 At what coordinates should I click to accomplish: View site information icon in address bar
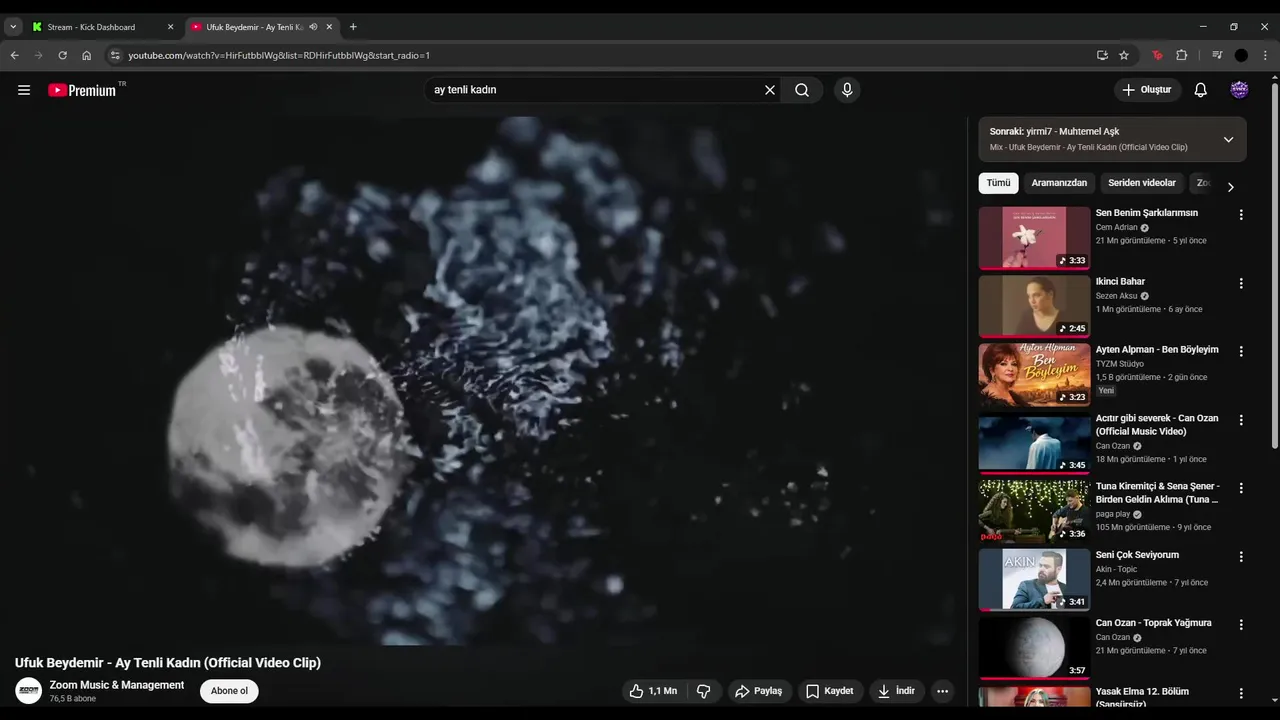coord(115,55)
